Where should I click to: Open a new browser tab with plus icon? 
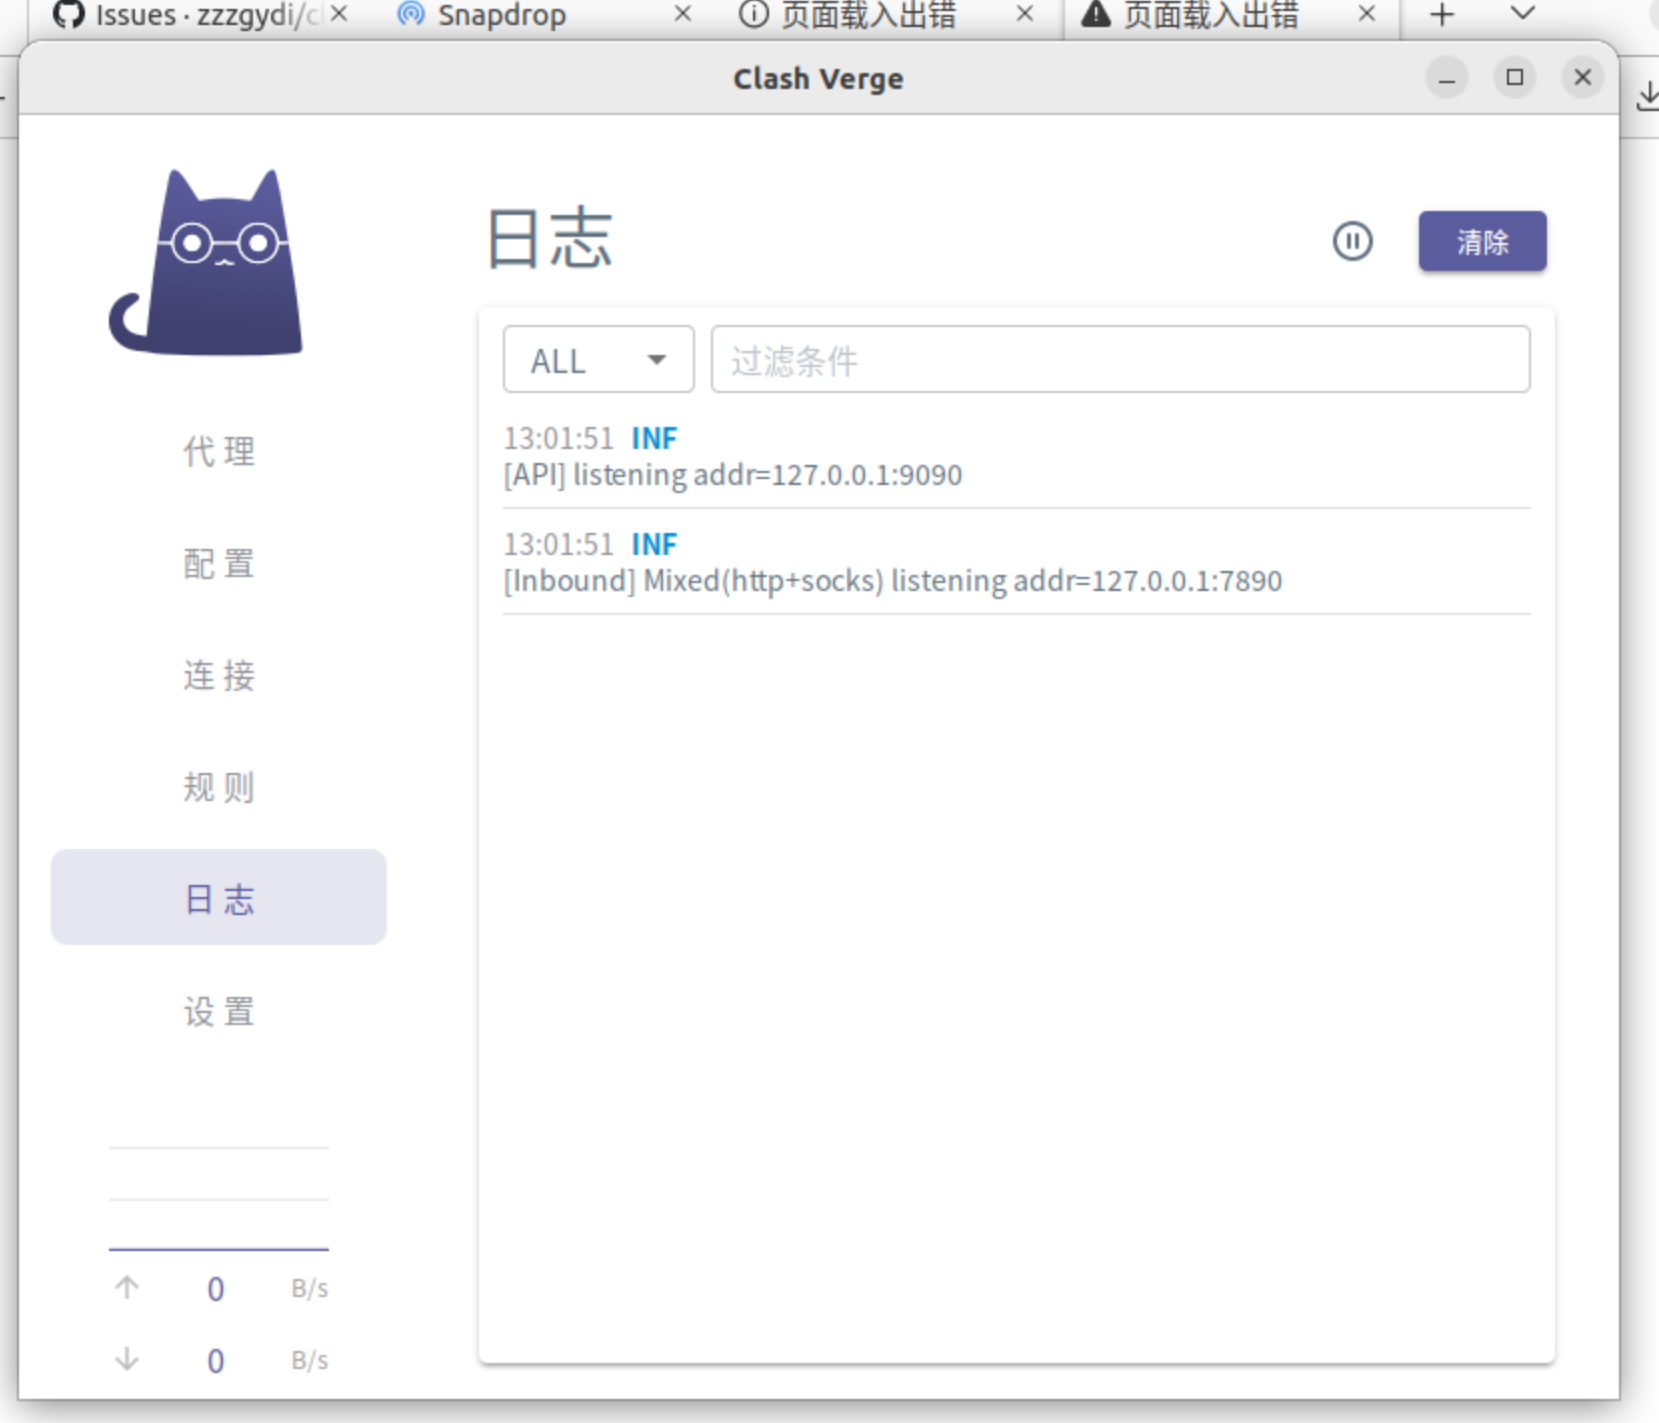[1442, 14]
